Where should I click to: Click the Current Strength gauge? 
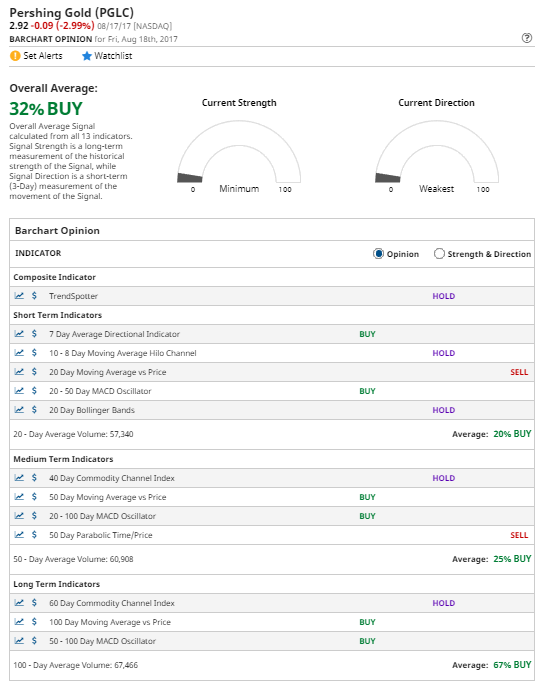pyautogui.click(x=239, y=152)
